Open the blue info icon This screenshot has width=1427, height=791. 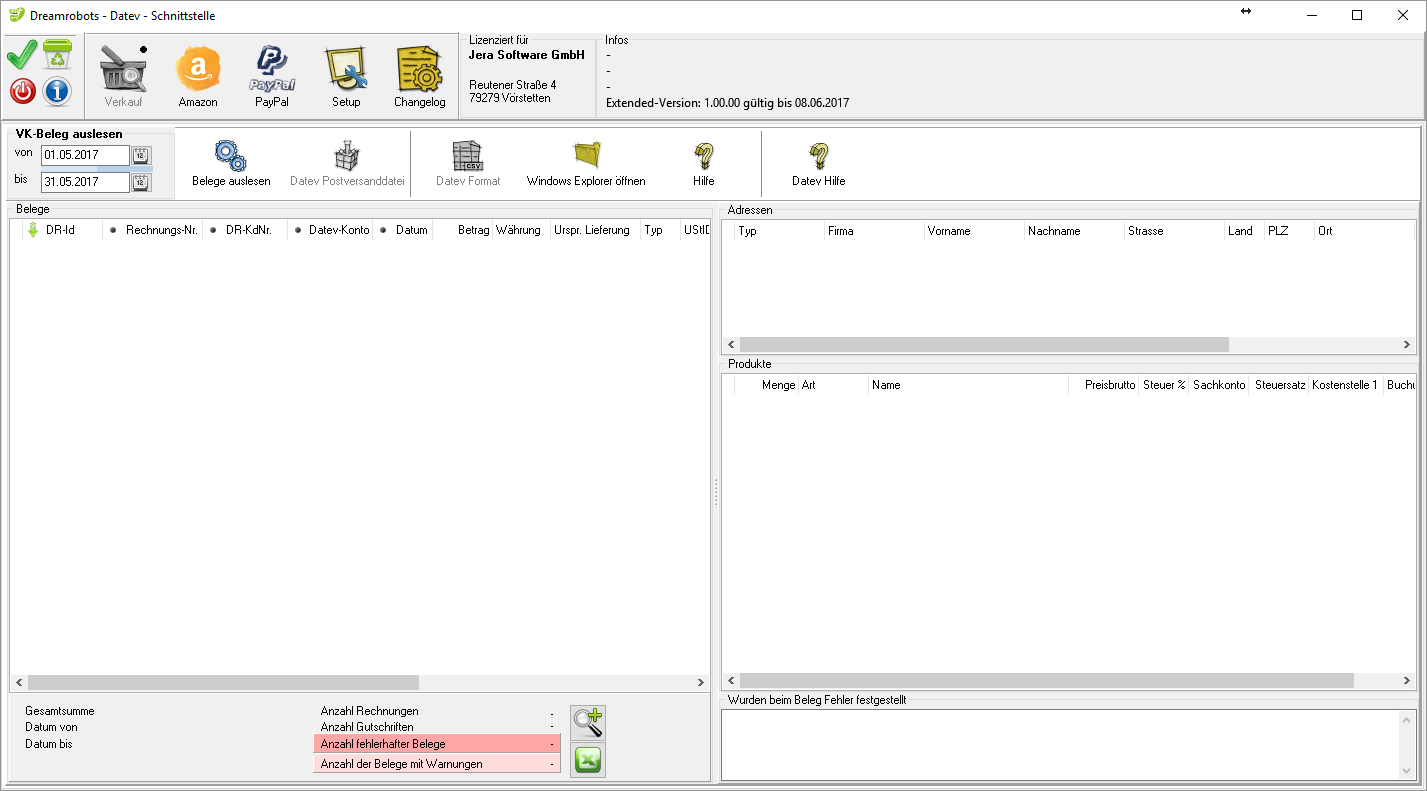coord(57,91)
